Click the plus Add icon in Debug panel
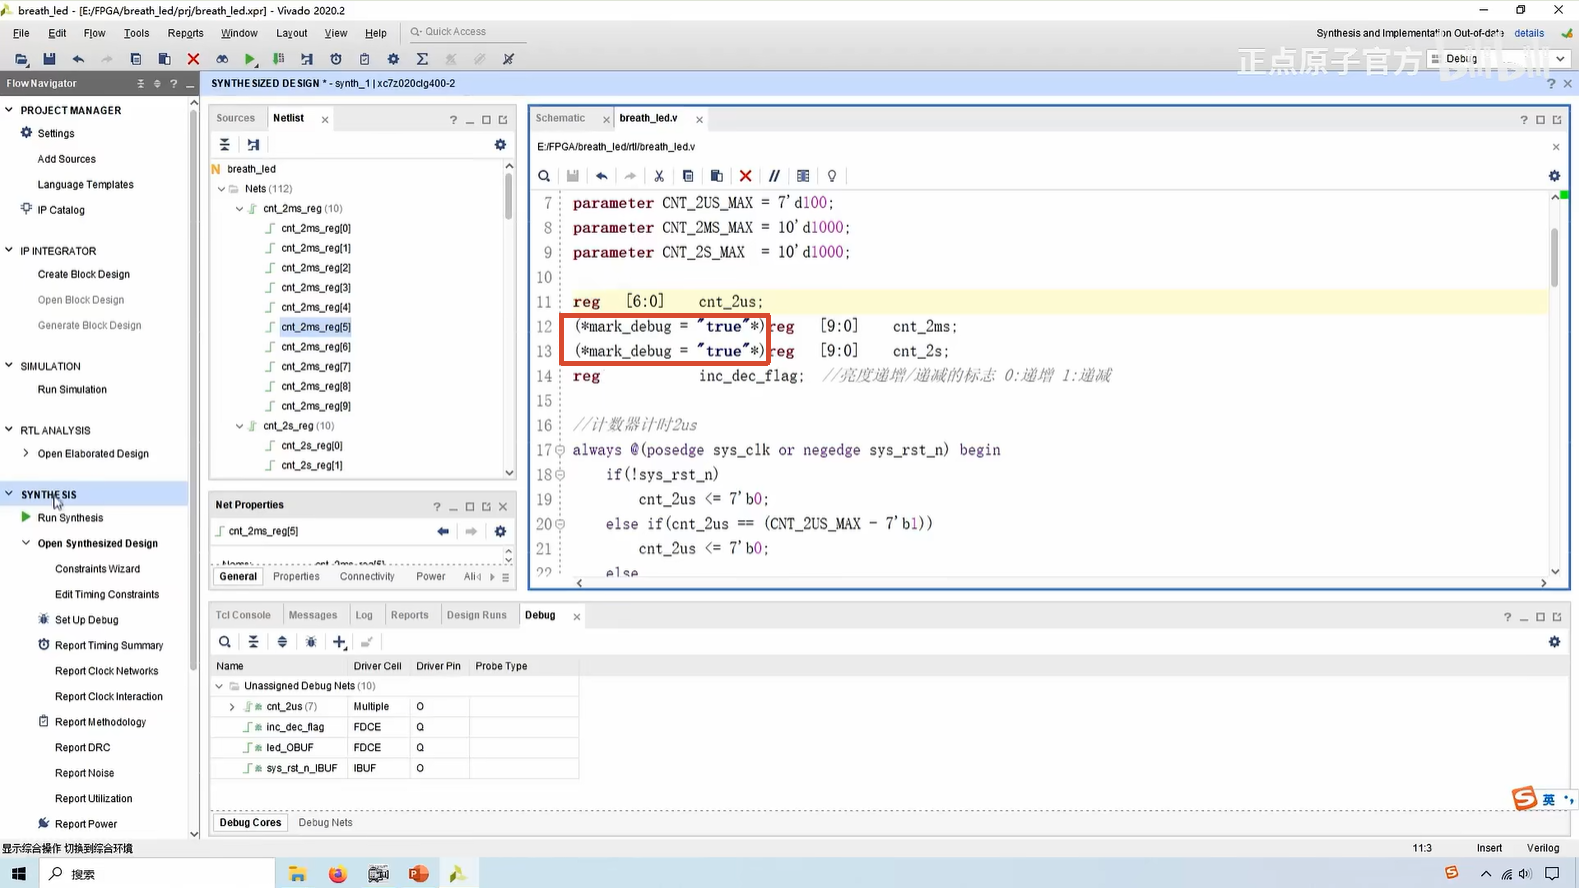The image size is (1579, 888). click(340, 642)
